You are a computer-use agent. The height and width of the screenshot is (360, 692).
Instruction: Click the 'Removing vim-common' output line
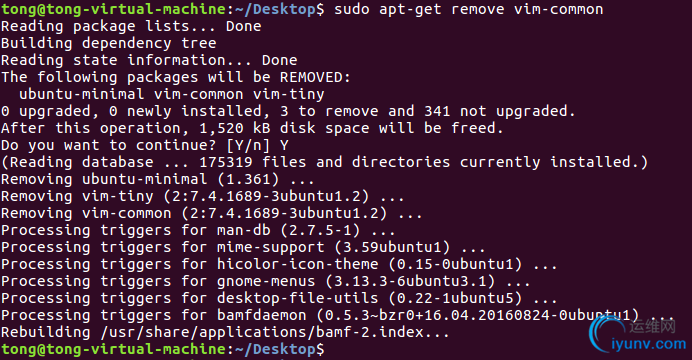(211, 213)
